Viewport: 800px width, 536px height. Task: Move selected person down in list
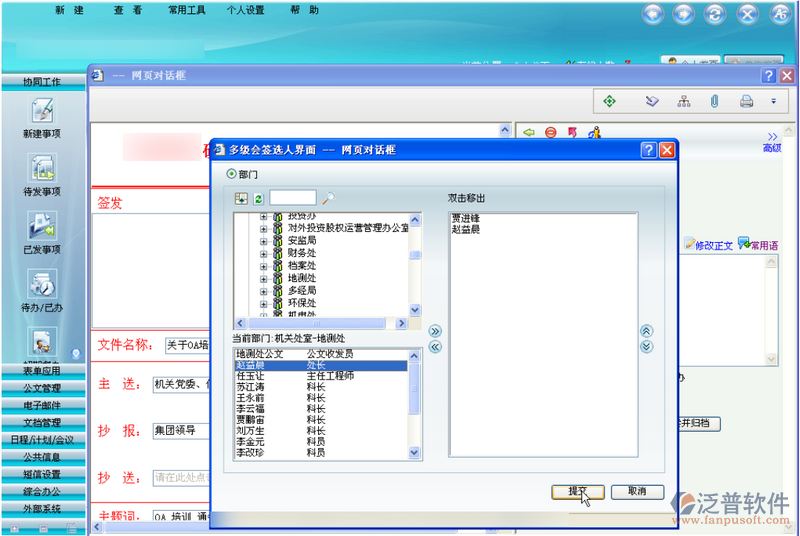[646, 347]
